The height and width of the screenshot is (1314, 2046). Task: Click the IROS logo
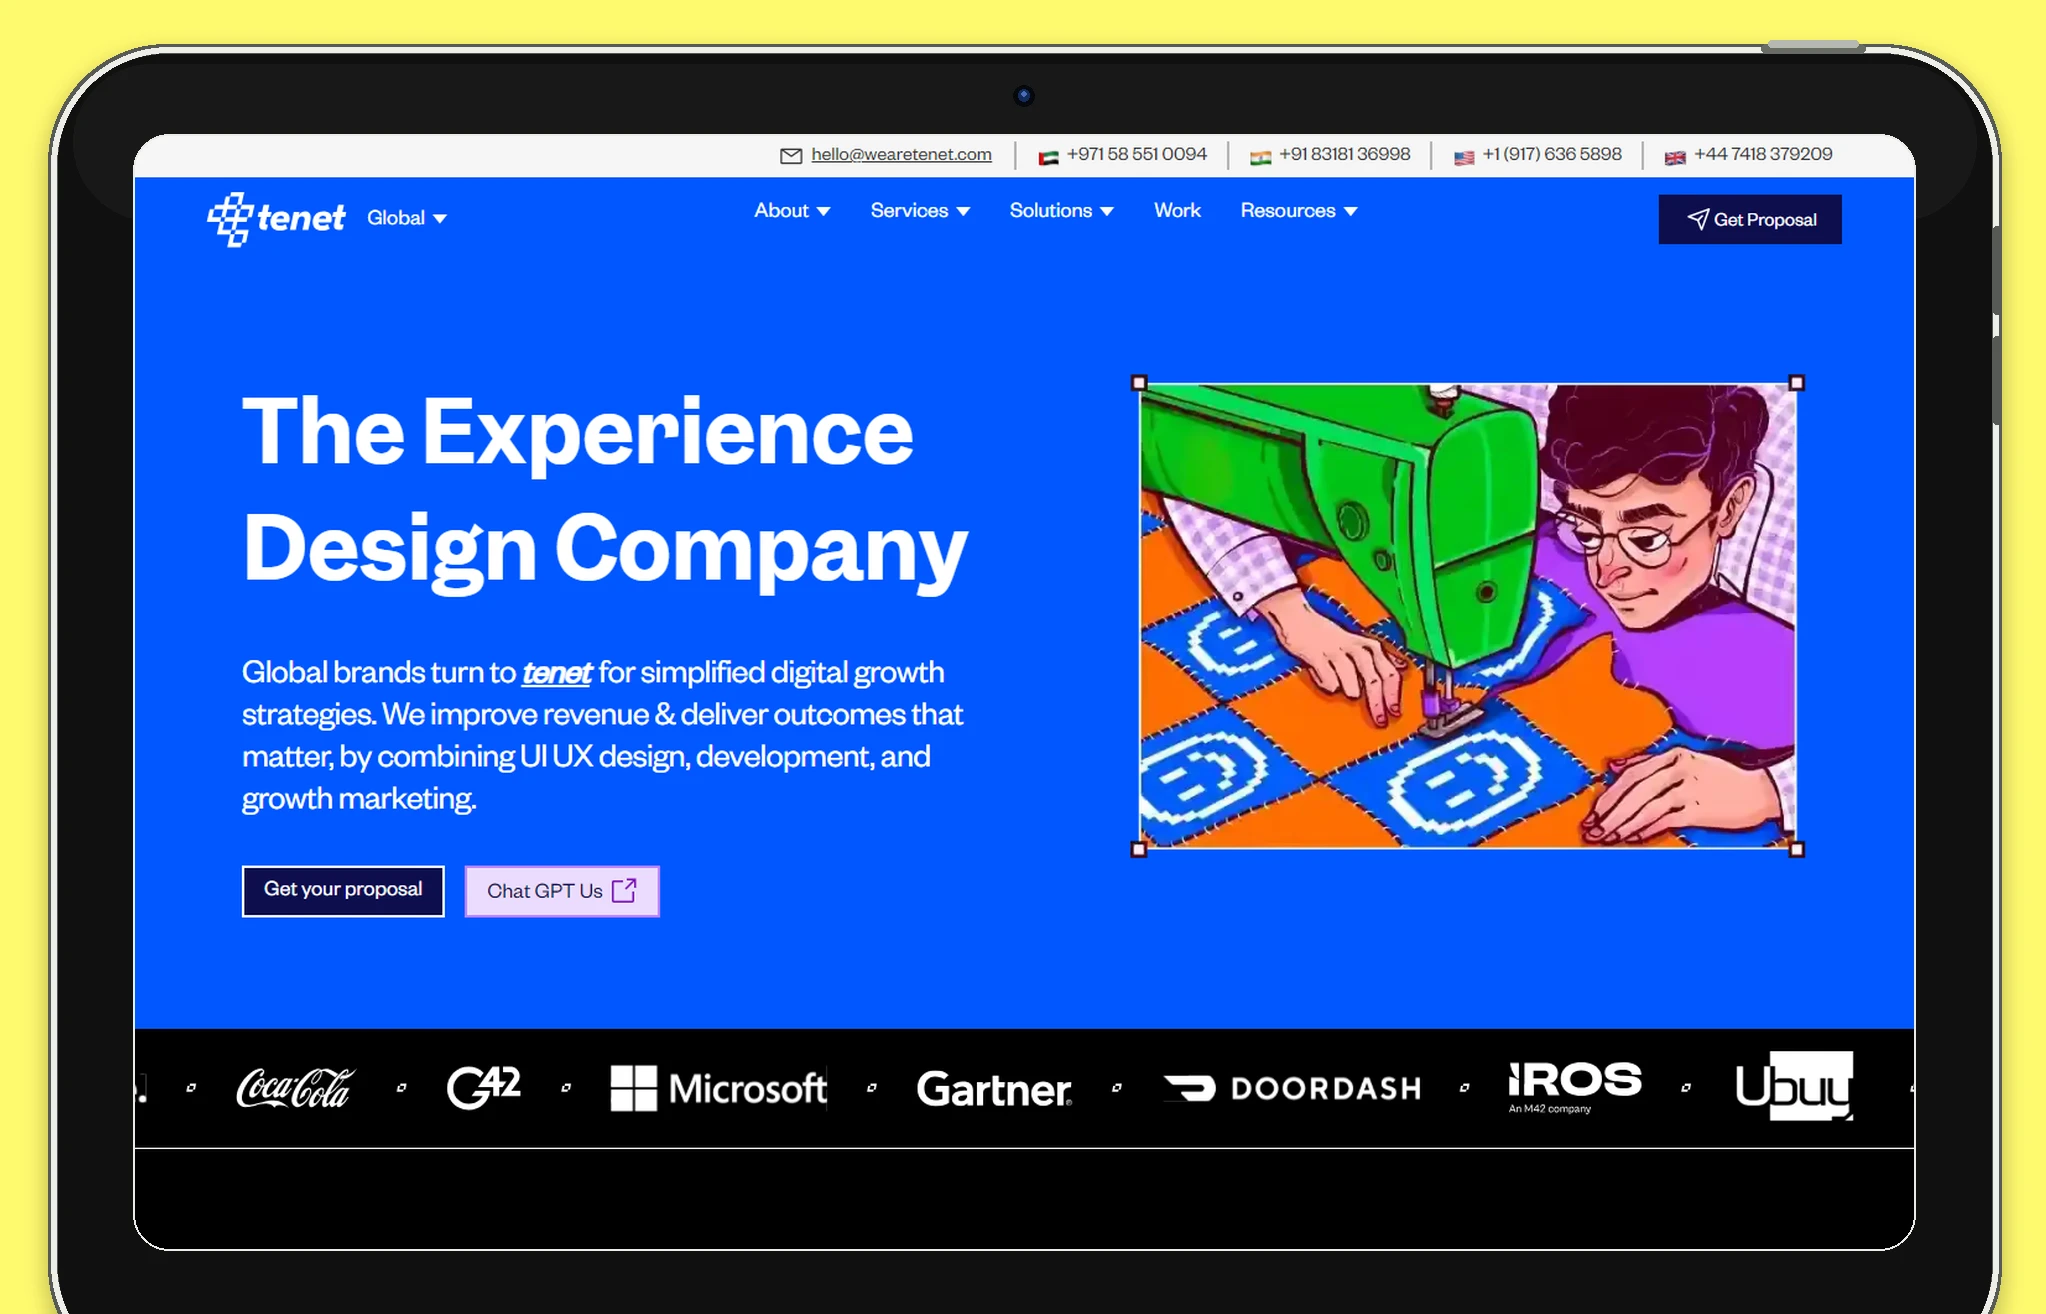(1575, 1087)
